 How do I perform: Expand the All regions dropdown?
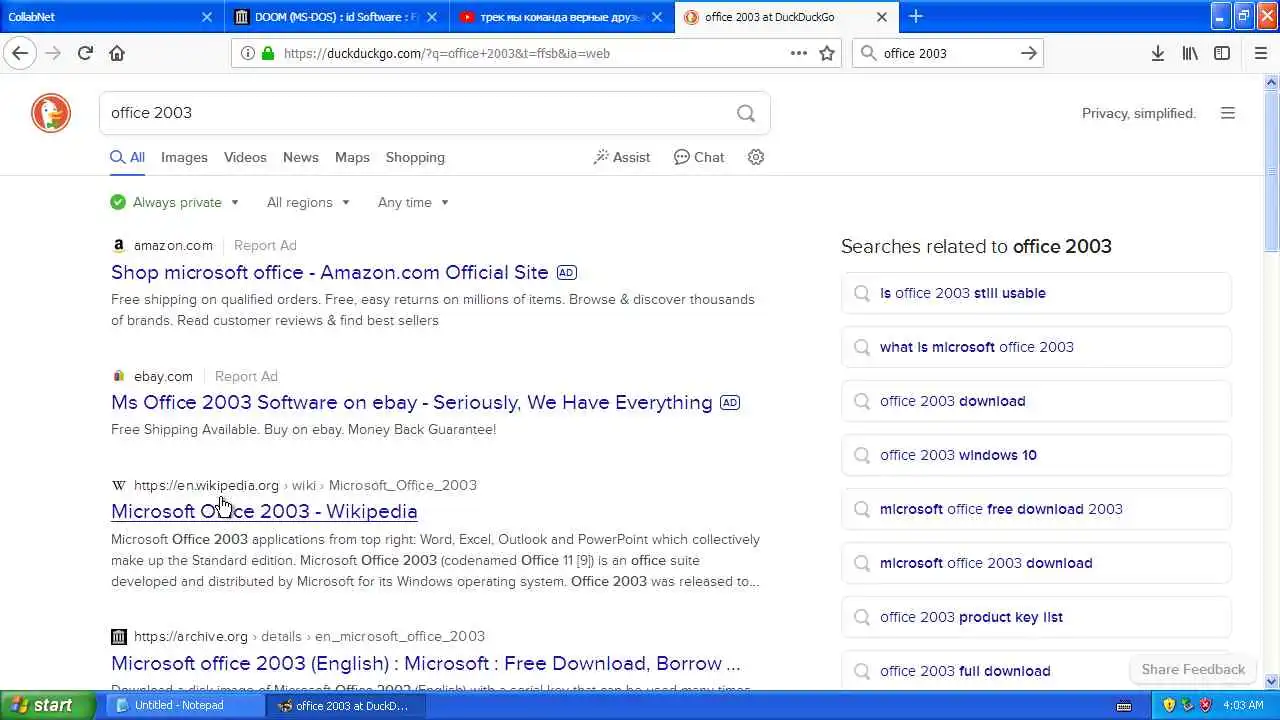click(x=308, y=202)
